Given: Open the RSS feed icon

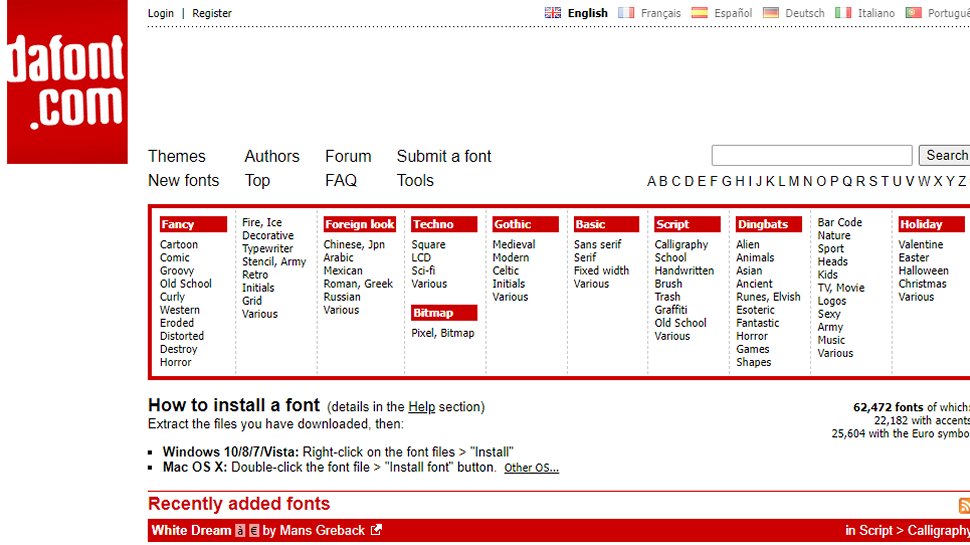Looking at the screenshot, I should 963,506.
